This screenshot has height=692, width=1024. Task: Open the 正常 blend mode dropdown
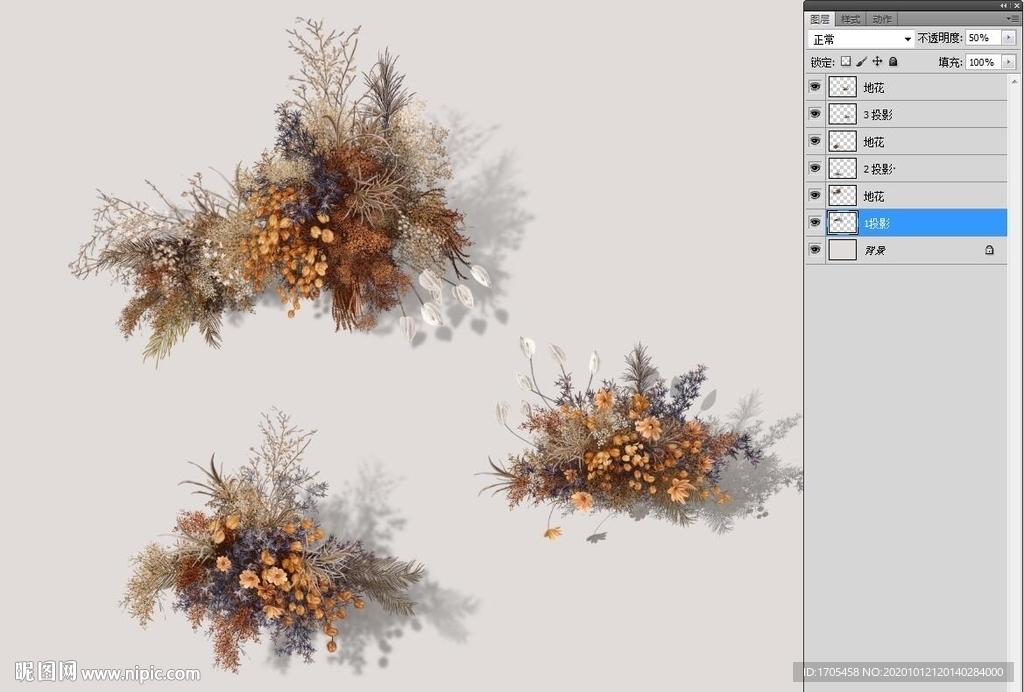[862, 39]
